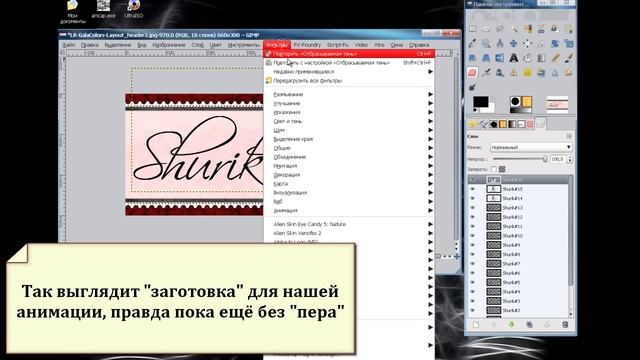Viewport: 640px width, 360px height.
Task: Click the black foreground color swatch
Action: (480, 102)
